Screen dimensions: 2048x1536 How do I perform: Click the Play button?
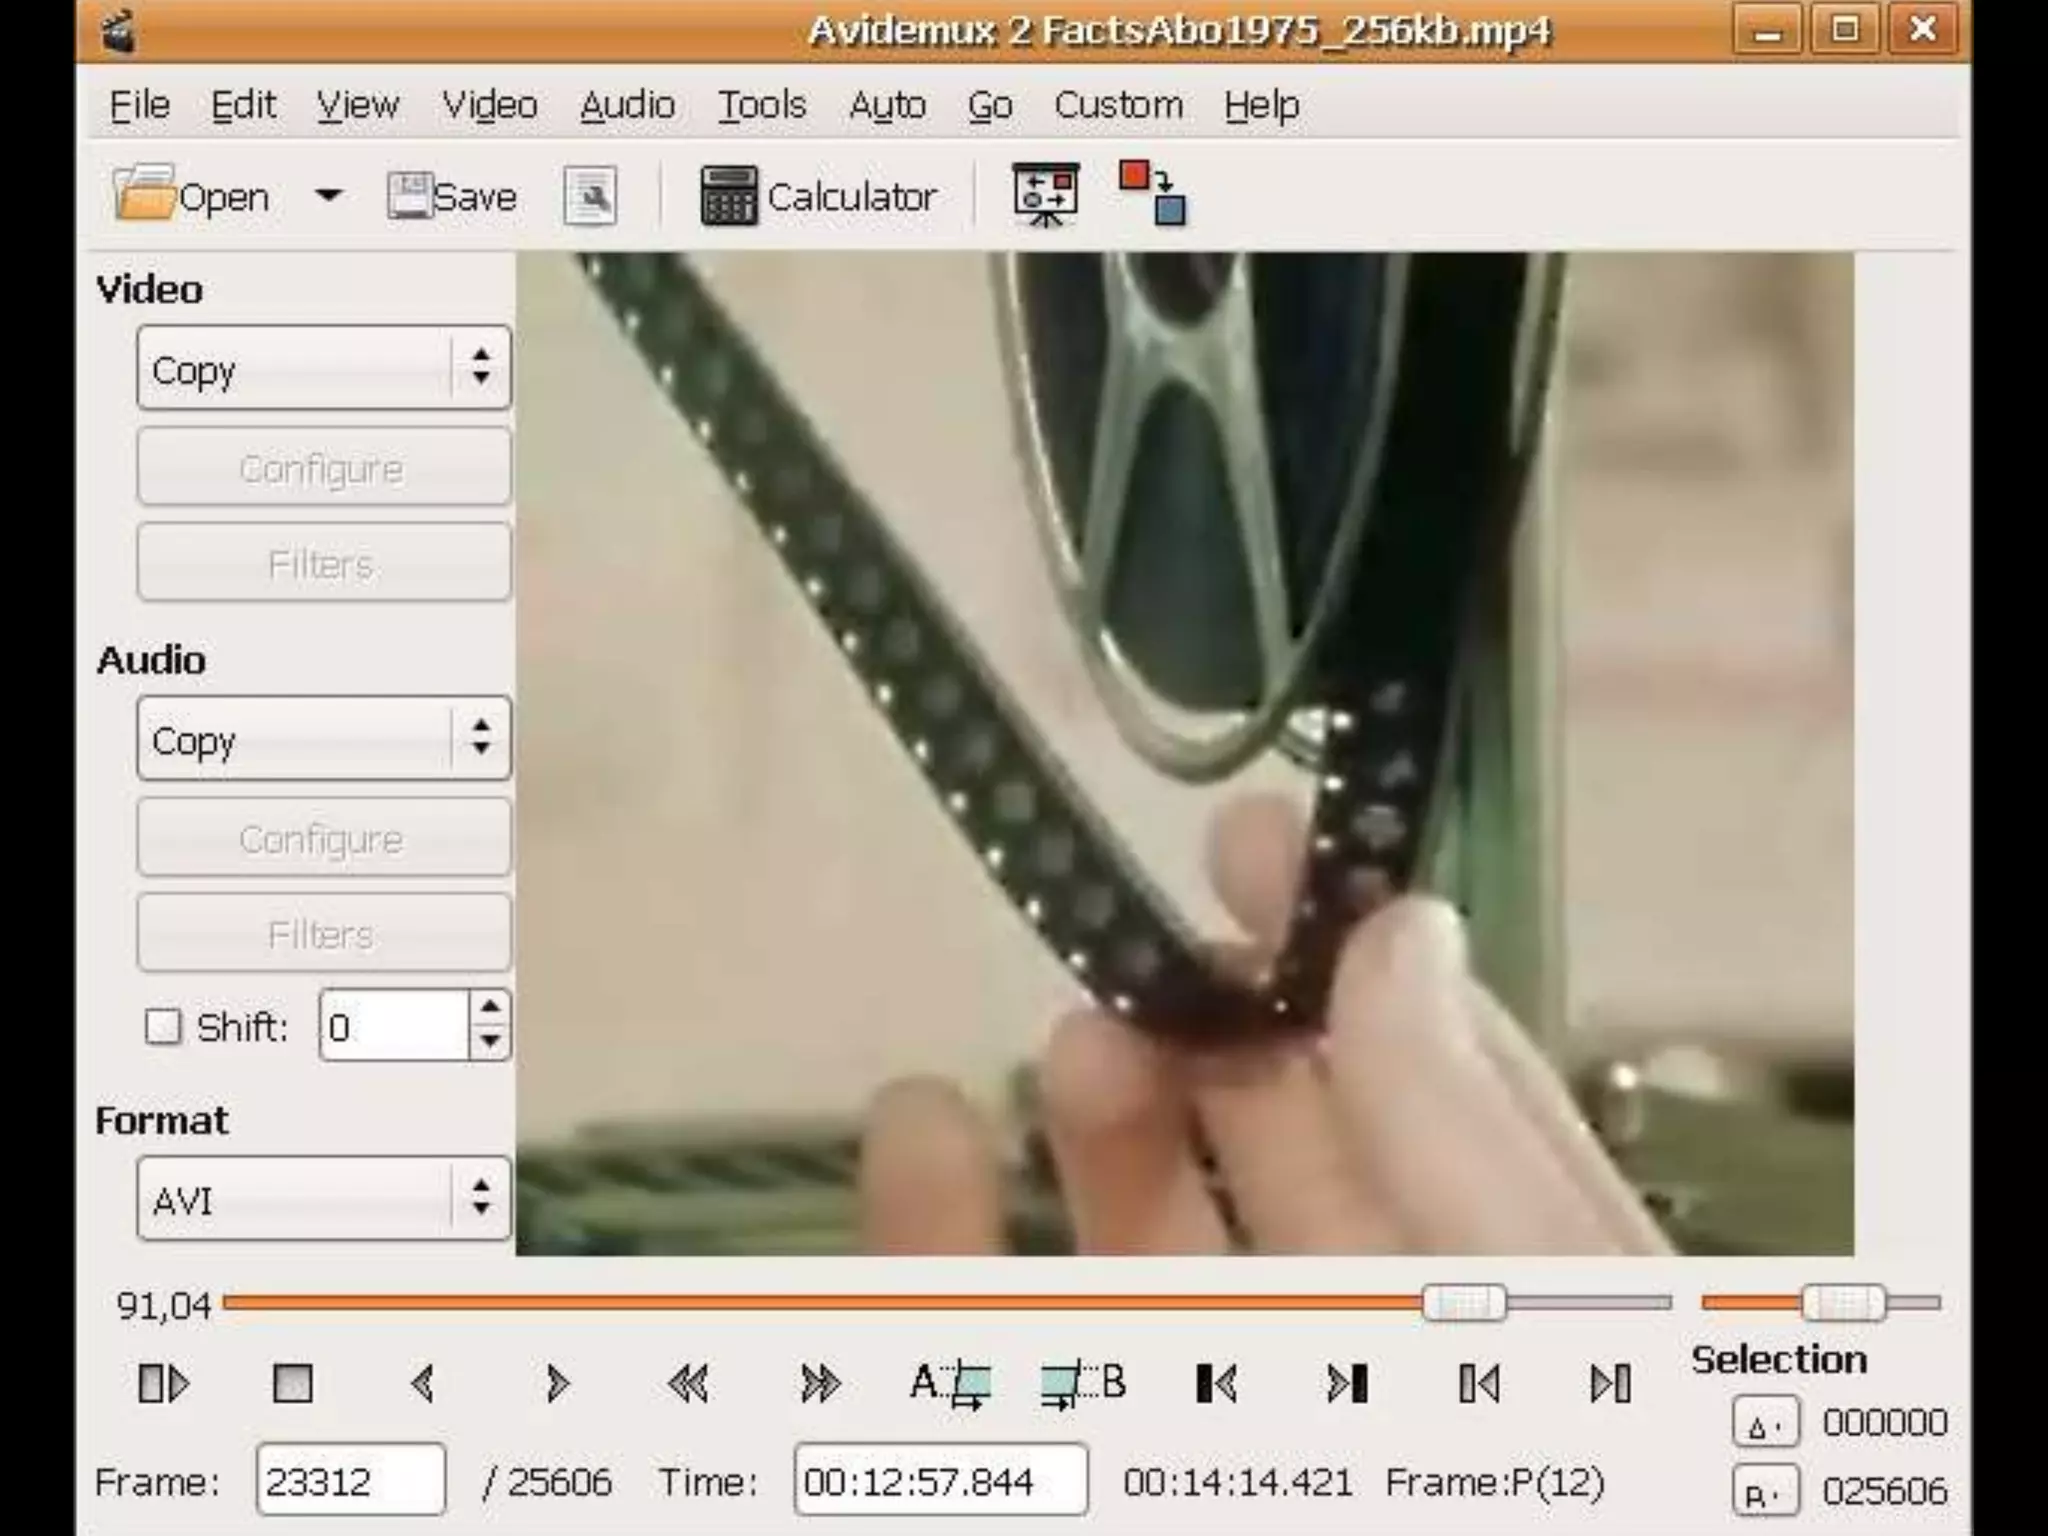click(x=163, y=1384)
